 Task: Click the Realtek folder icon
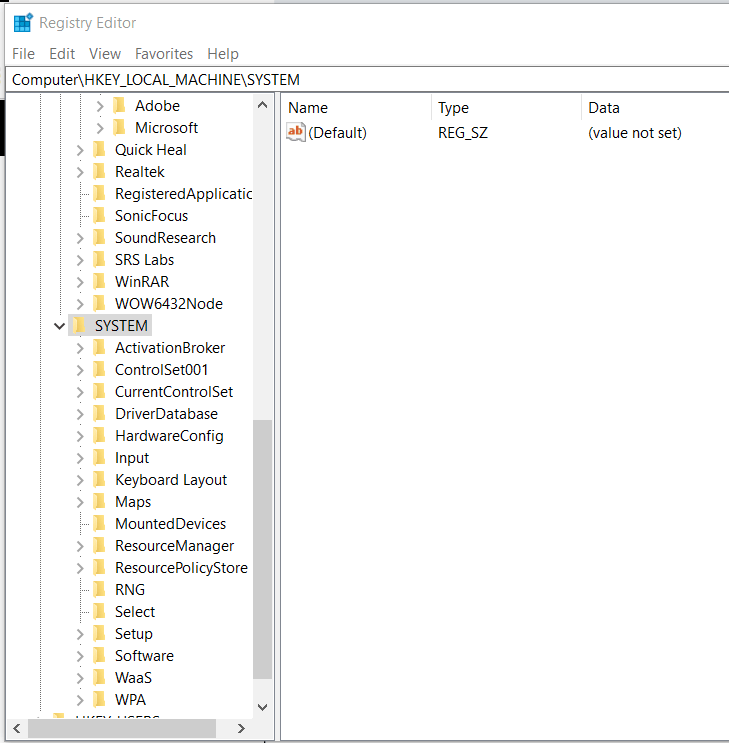point(100,171)
